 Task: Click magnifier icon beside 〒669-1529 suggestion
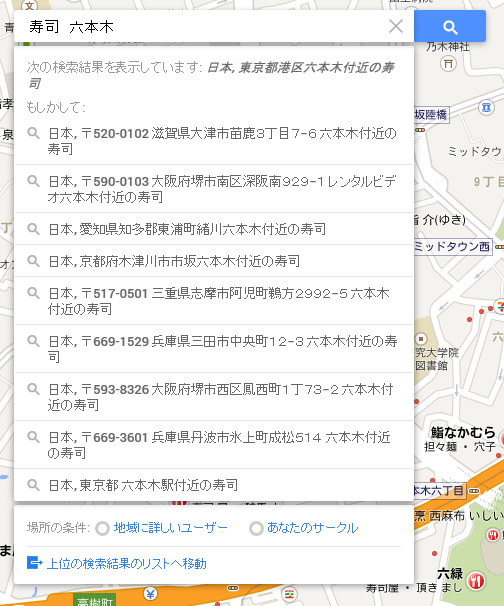(x=33, y=341)
